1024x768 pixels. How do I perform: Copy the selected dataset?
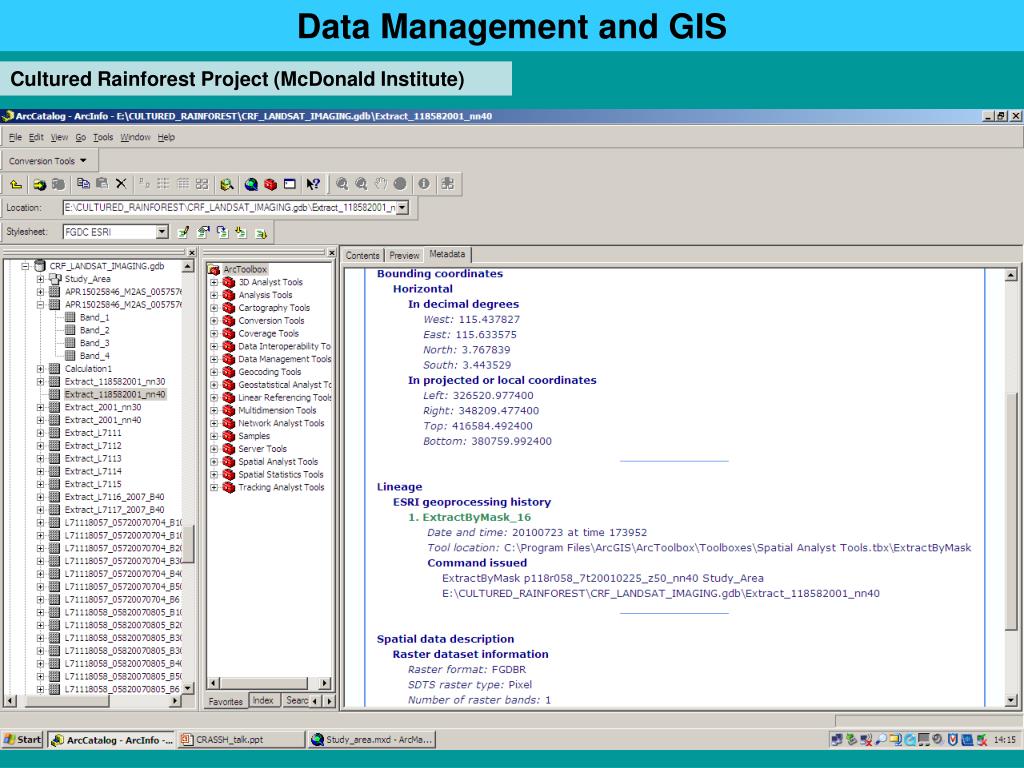tap(83, 184)
